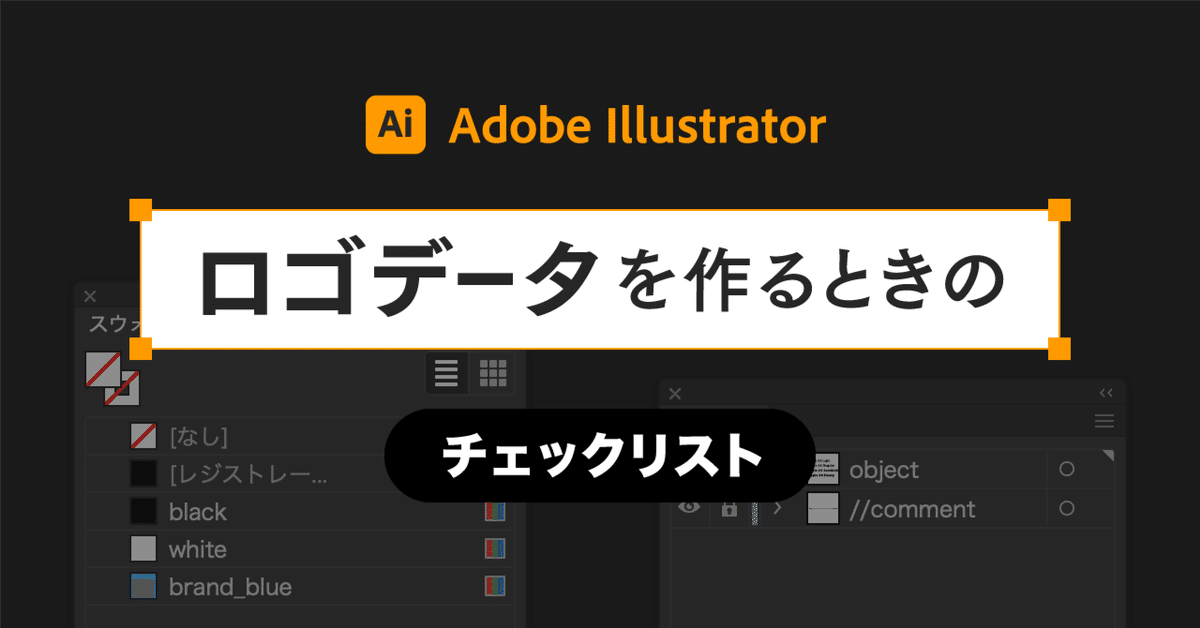The height and width of the screenshot is (628, 1200).
Task: Select the [なし] none swatch
Action: point(144,436)
